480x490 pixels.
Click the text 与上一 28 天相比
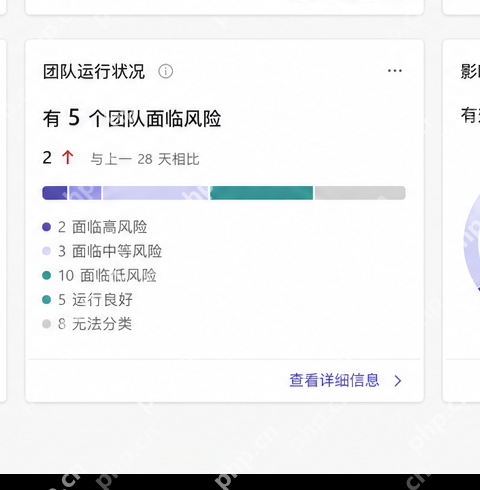(145, 159)
